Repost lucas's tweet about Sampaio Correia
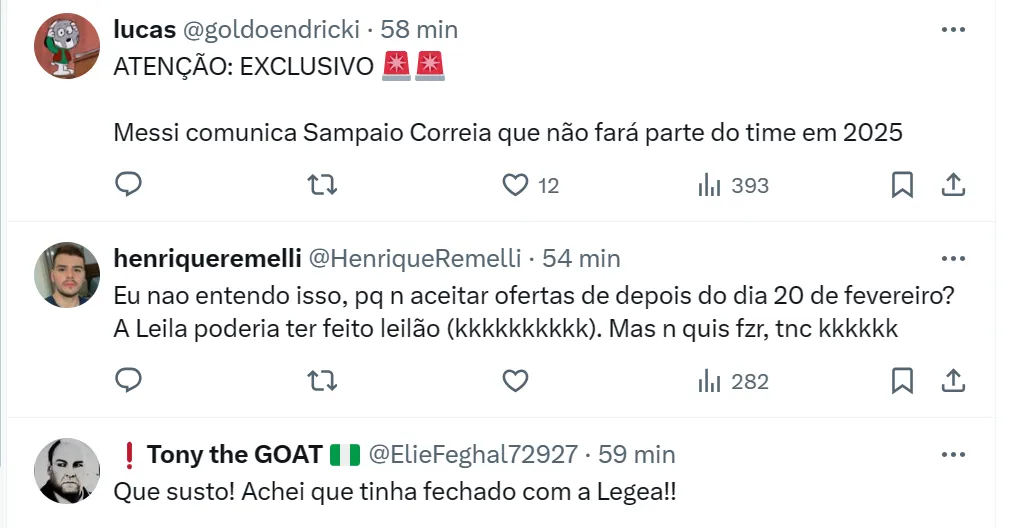The height and width of the screenshot is (528, 1012). (321, 185)
